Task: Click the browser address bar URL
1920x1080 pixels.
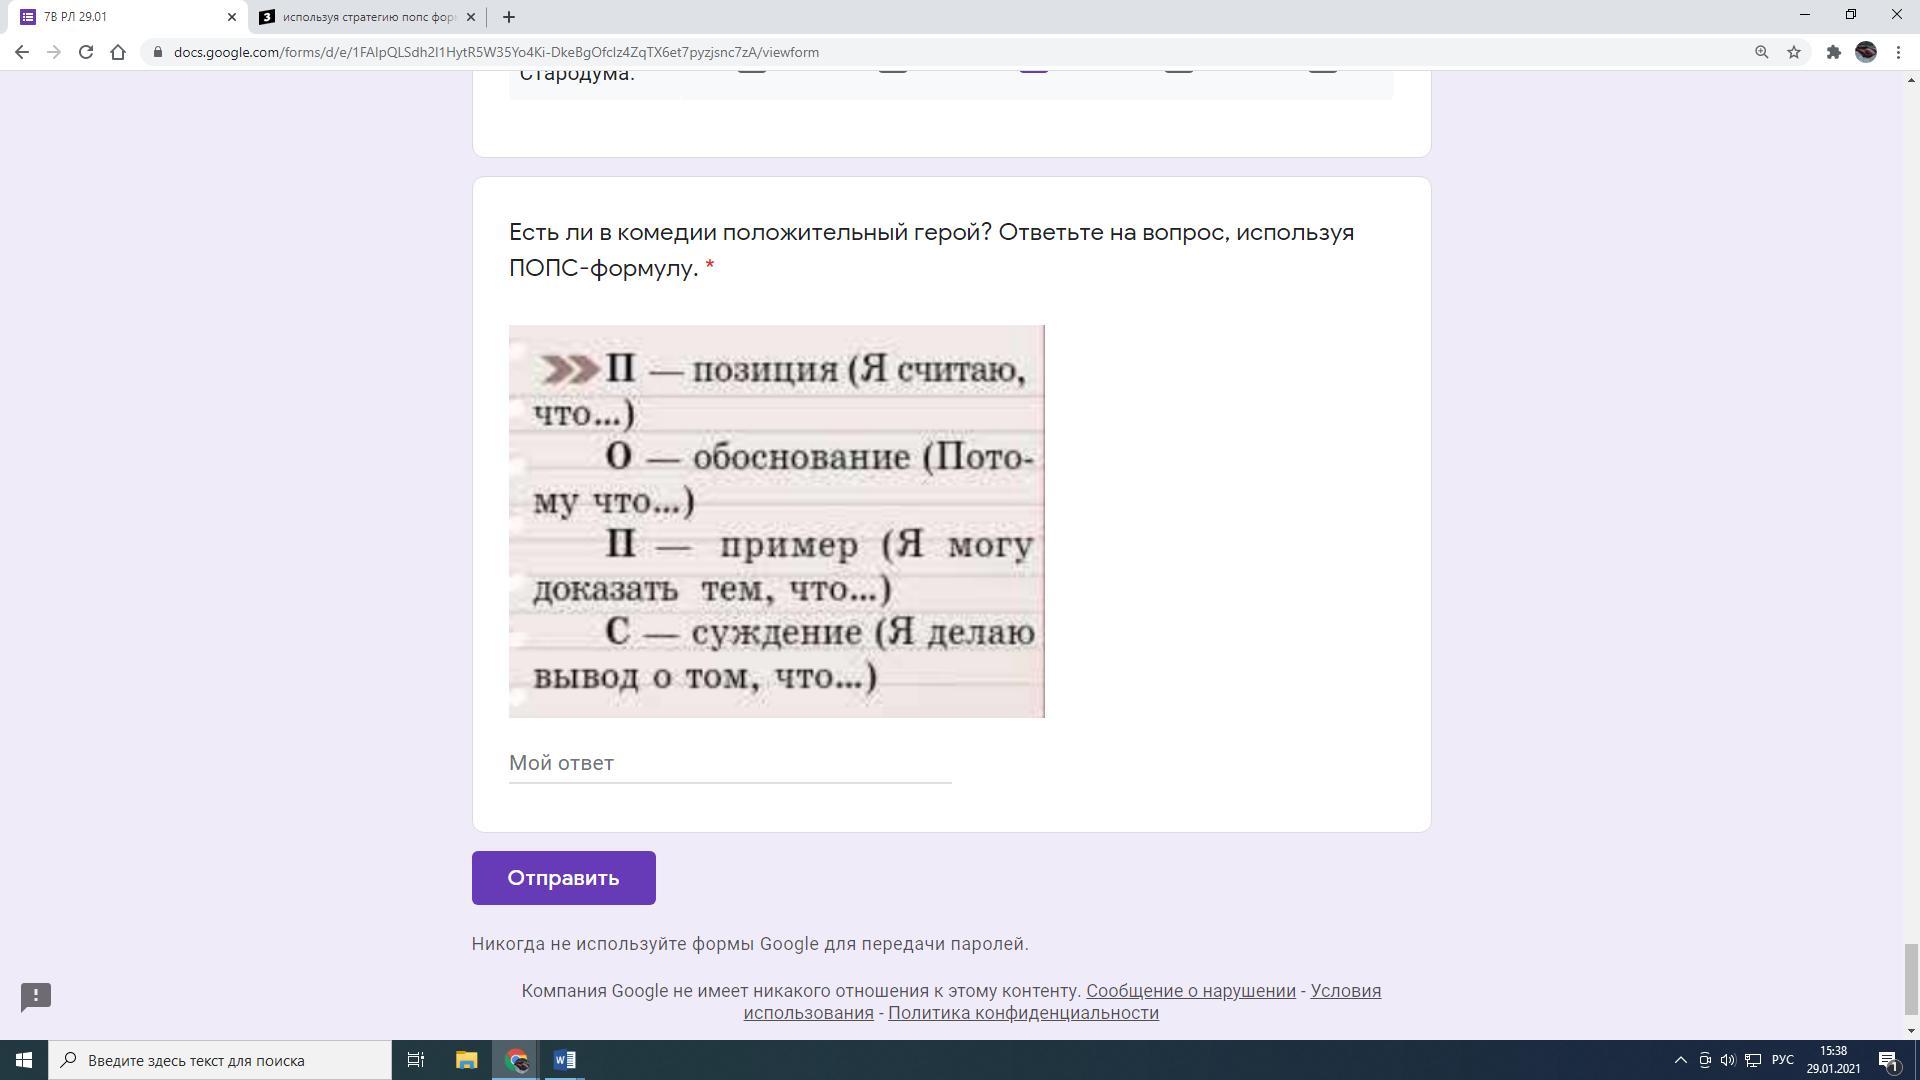Action: pyautogui.click(x=496, y=52)
